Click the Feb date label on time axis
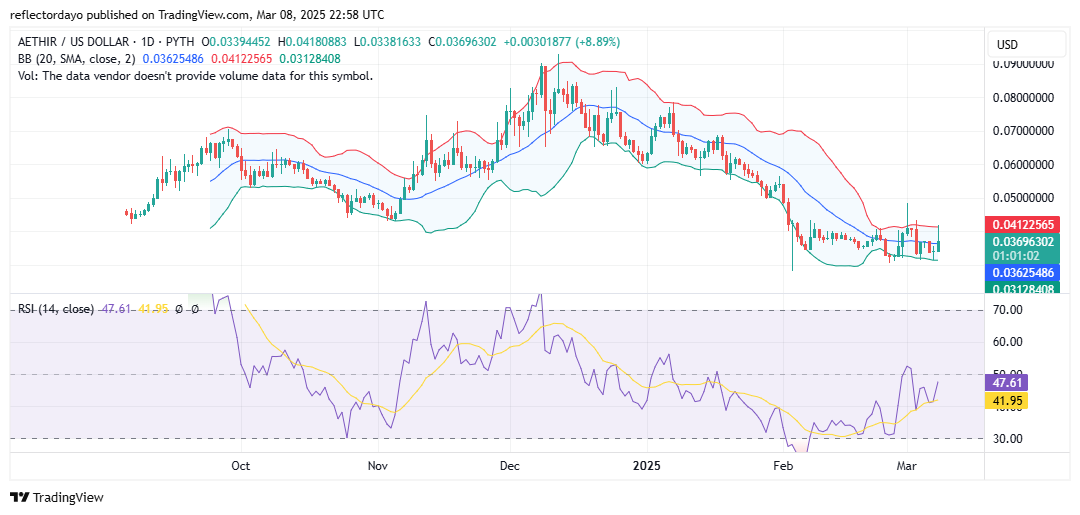 tap(783, 466)
